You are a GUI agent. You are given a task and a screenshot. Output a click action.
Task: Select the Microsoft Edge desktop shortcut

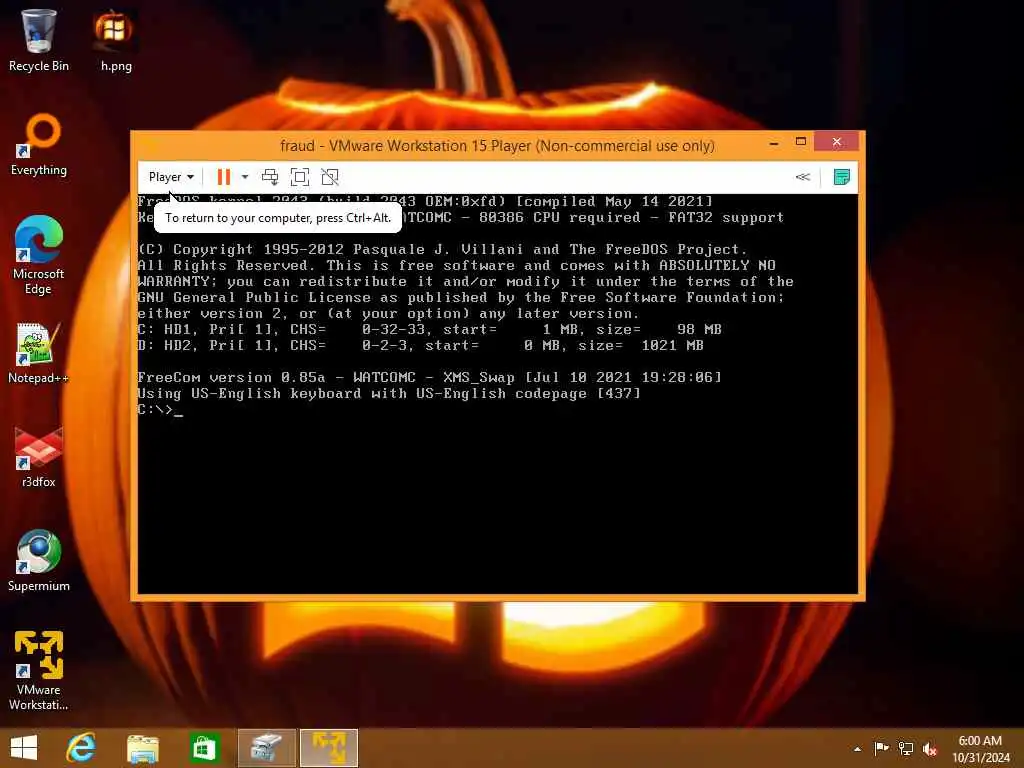(x=39, y=255)
